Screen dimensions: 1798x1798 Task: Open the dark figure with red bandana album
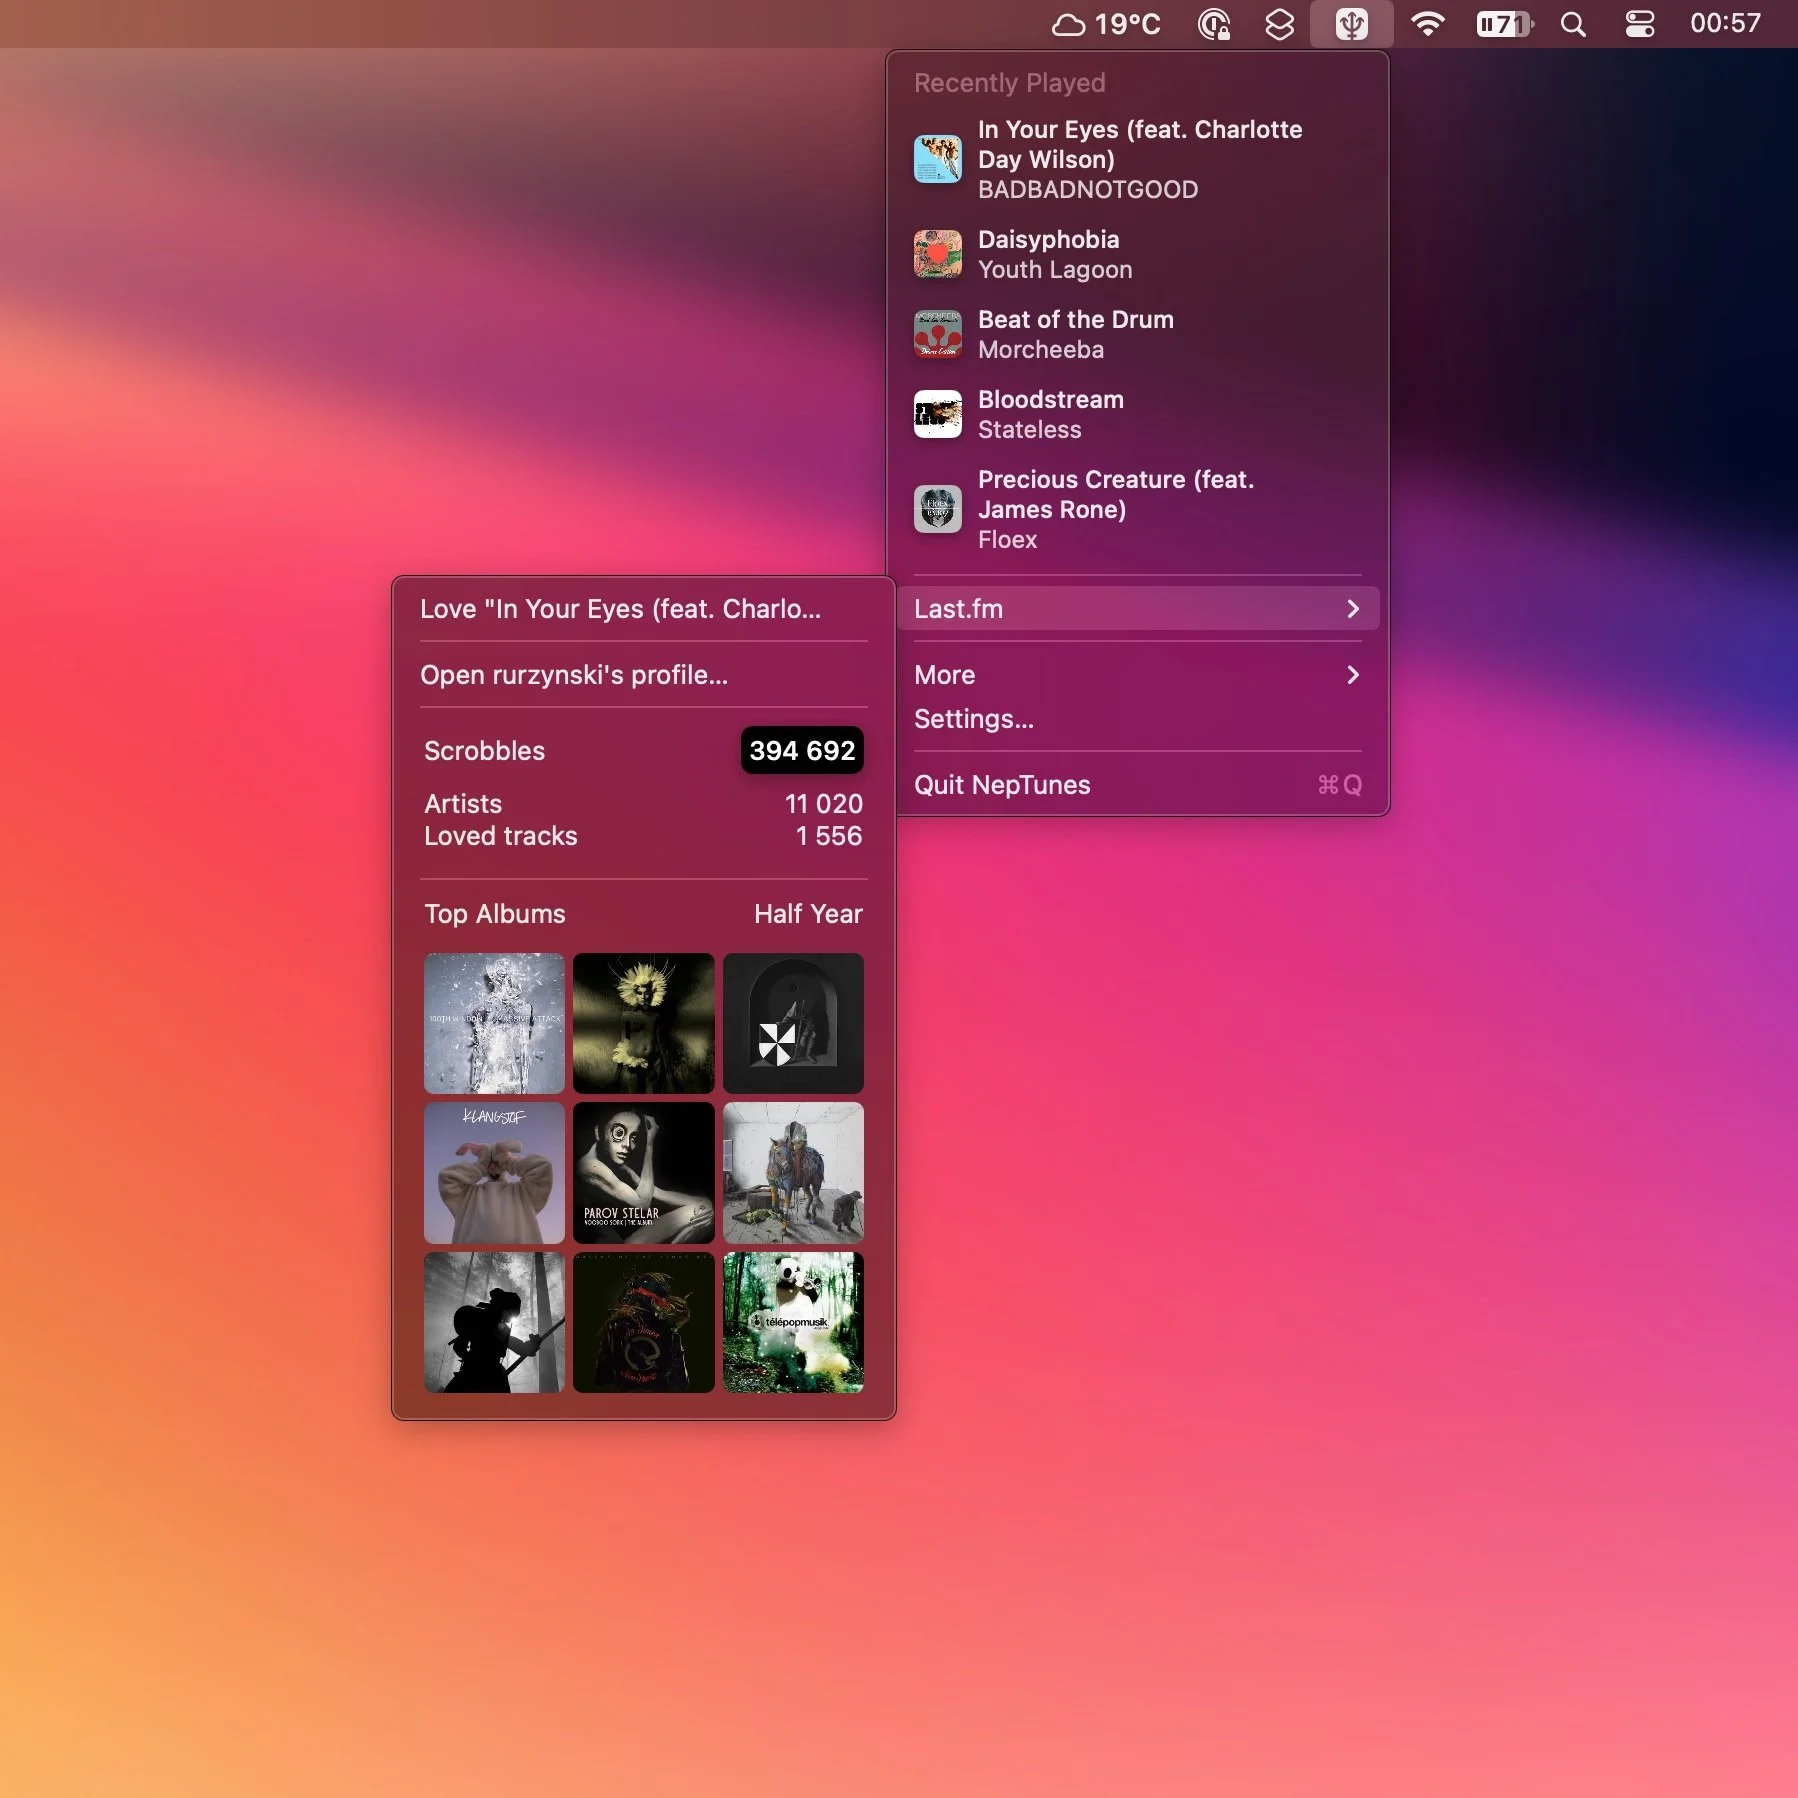point(643,1322)
